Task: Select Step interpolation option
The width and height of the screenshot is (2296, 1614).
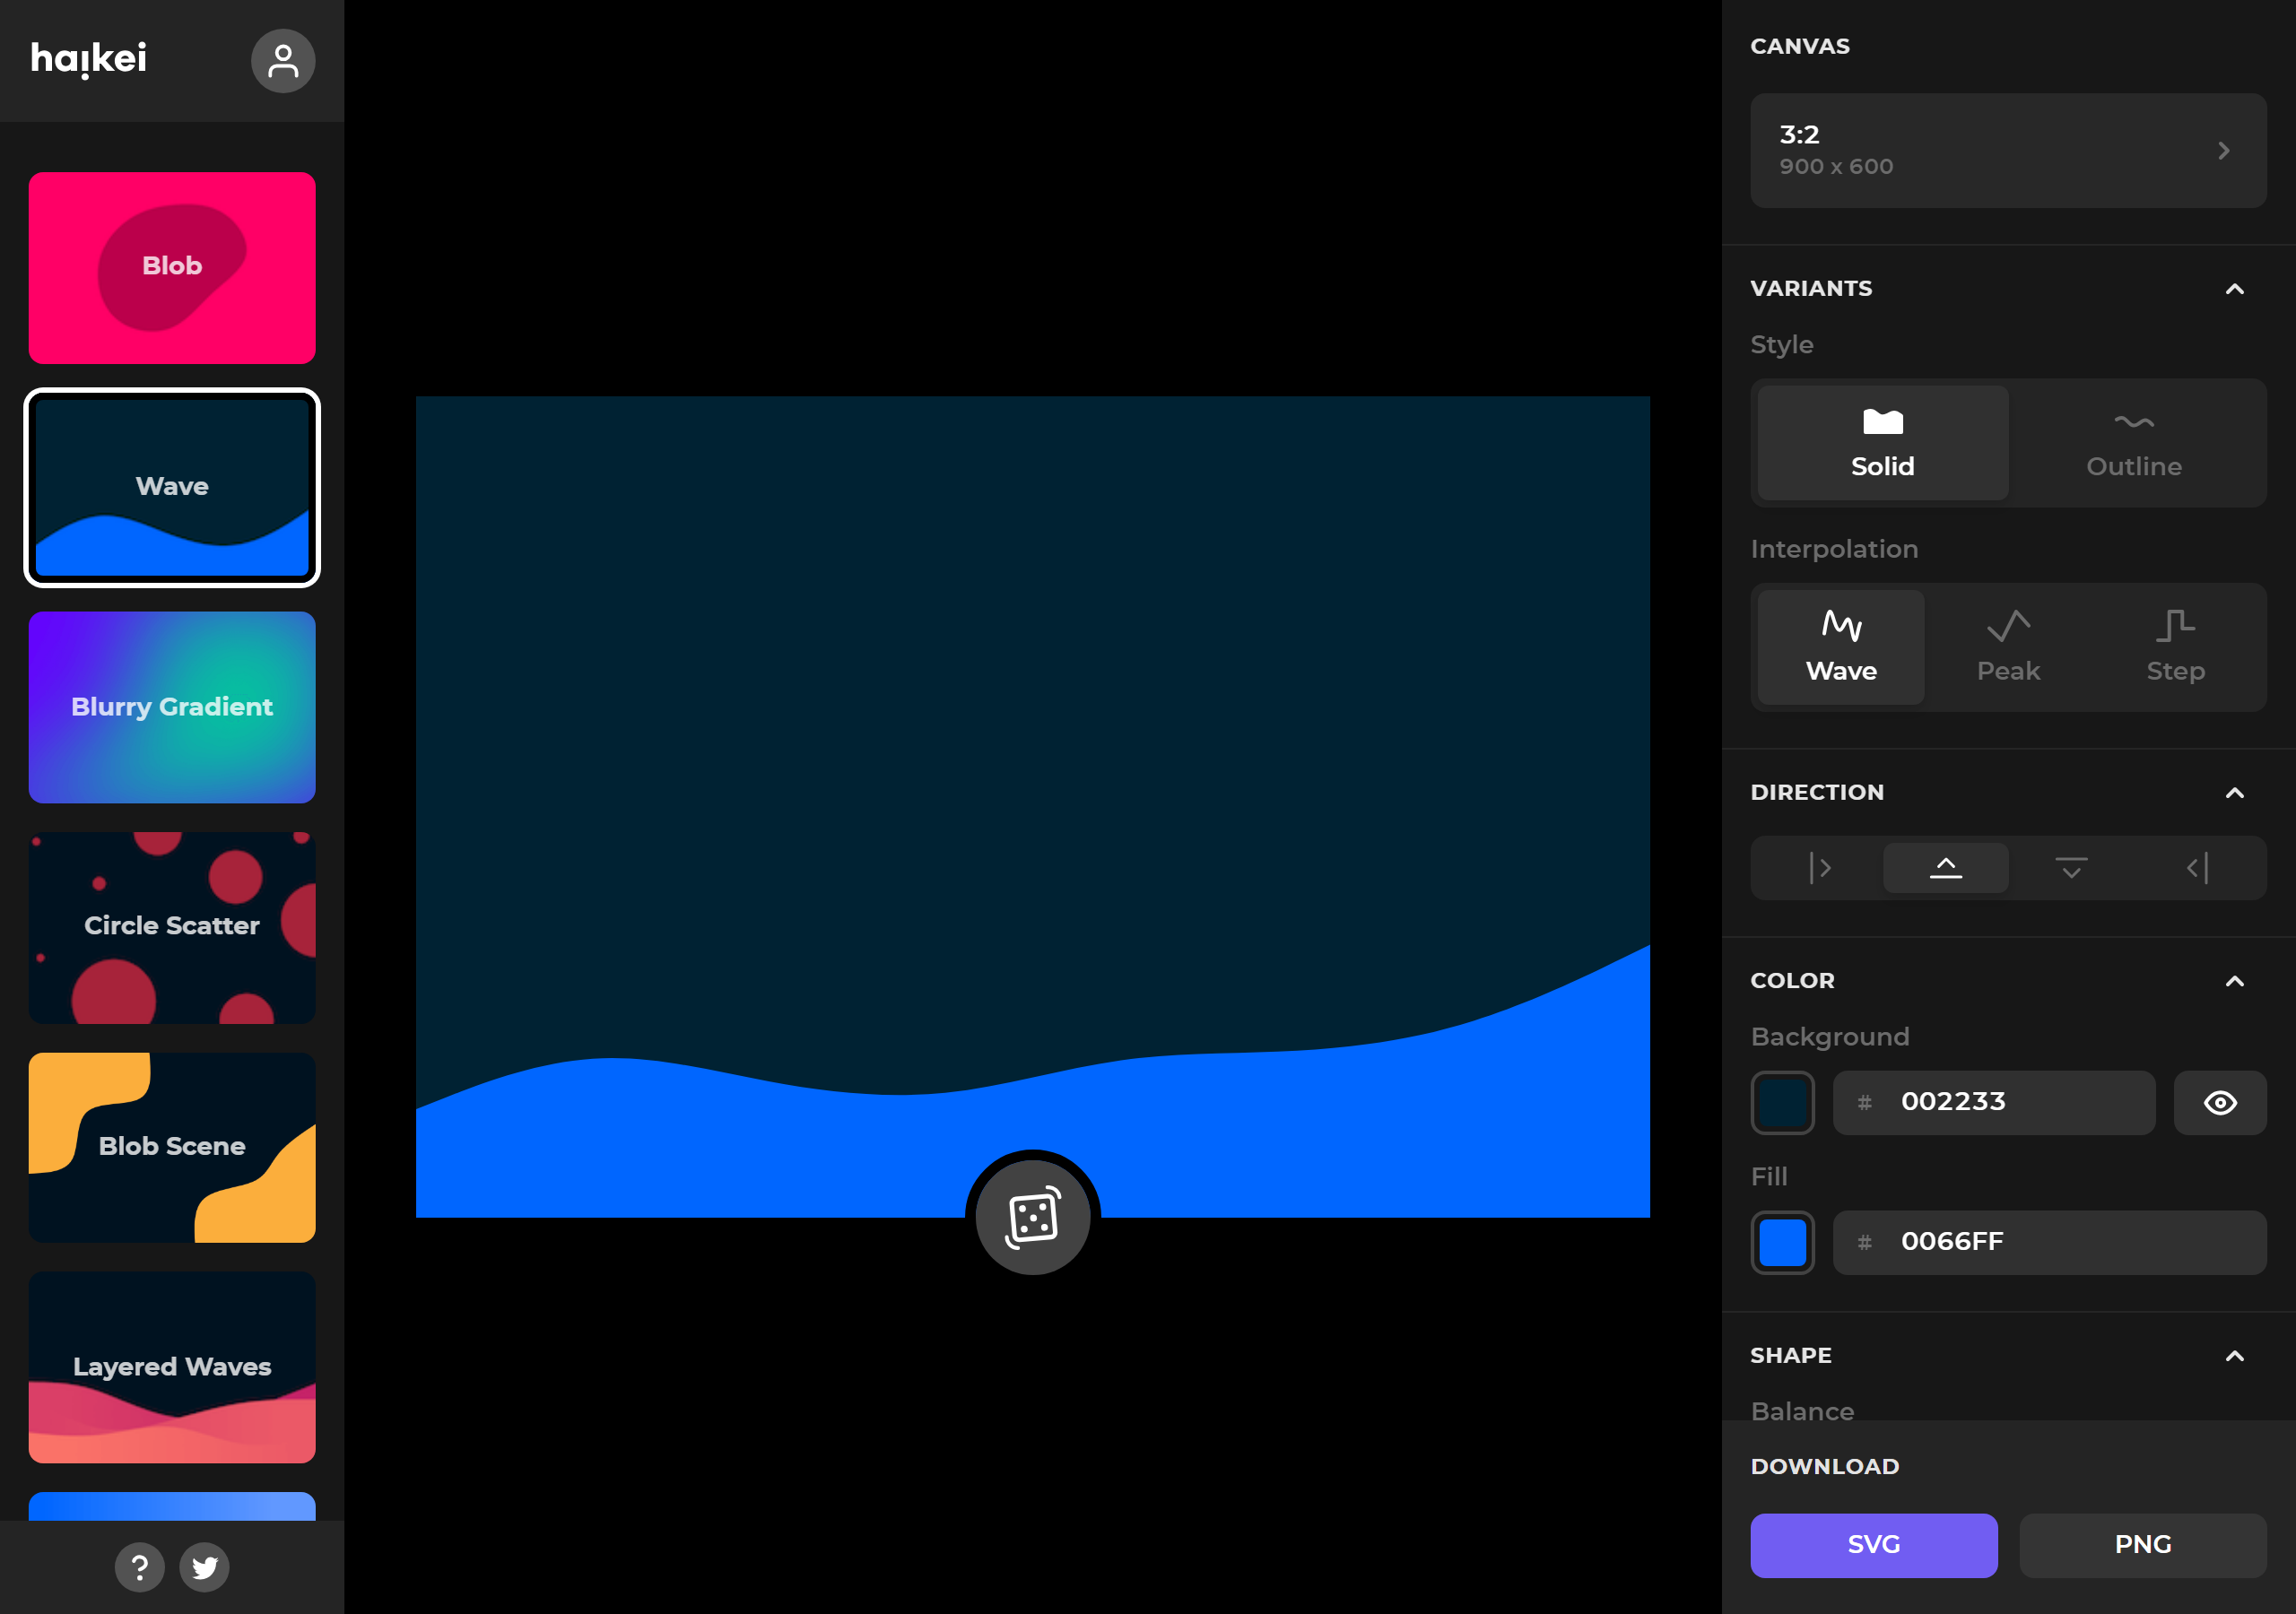Action: (x=2176, y=648)
